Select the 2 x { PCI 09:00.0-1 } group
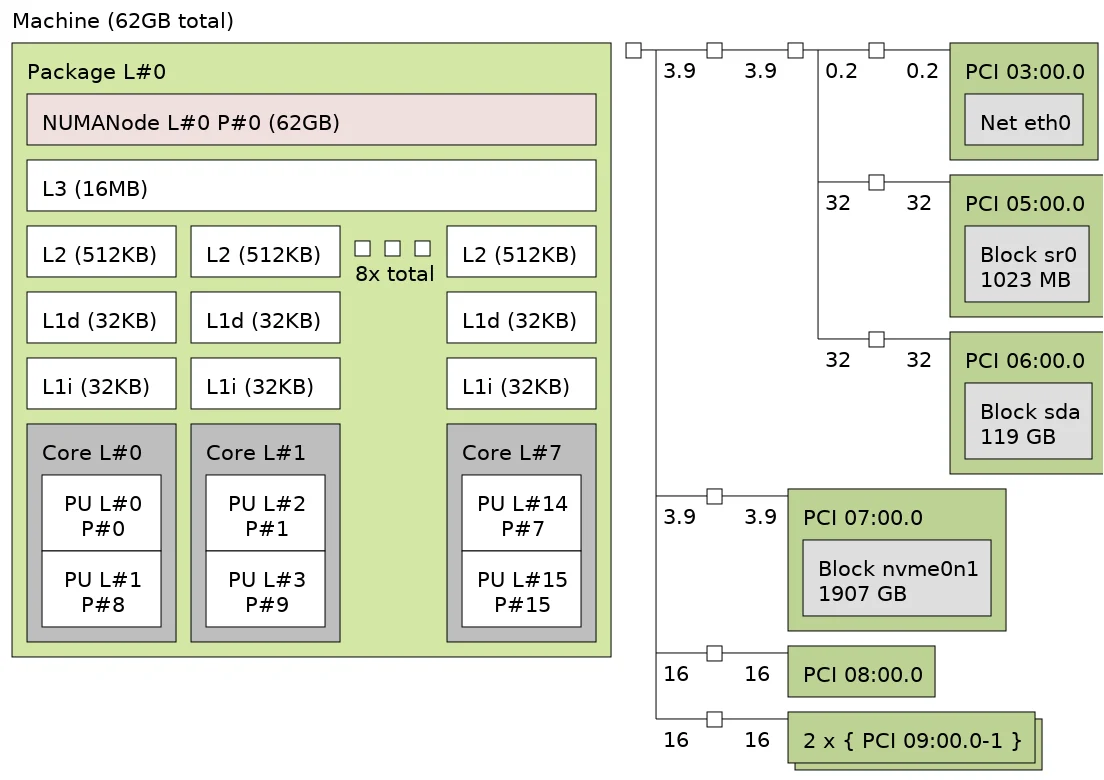Screen dimensions: 1104x780 [911, 739]
